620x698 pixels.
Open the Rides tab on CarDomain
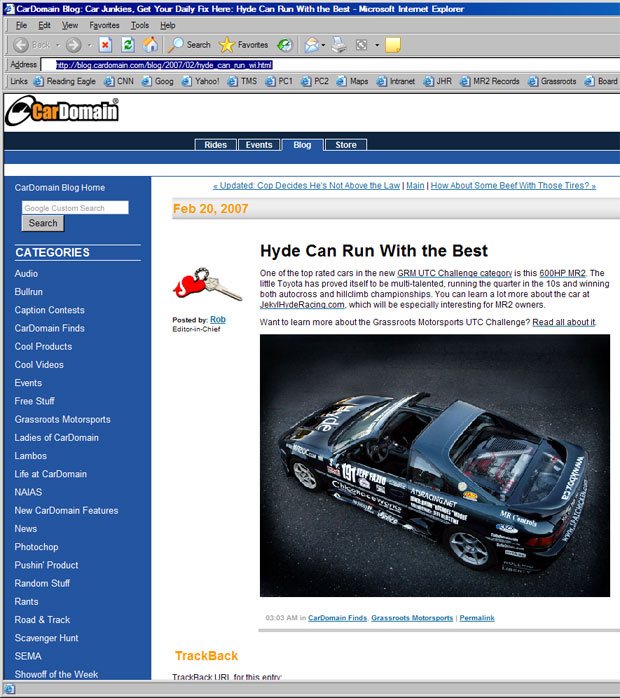[x=215, y=145]
